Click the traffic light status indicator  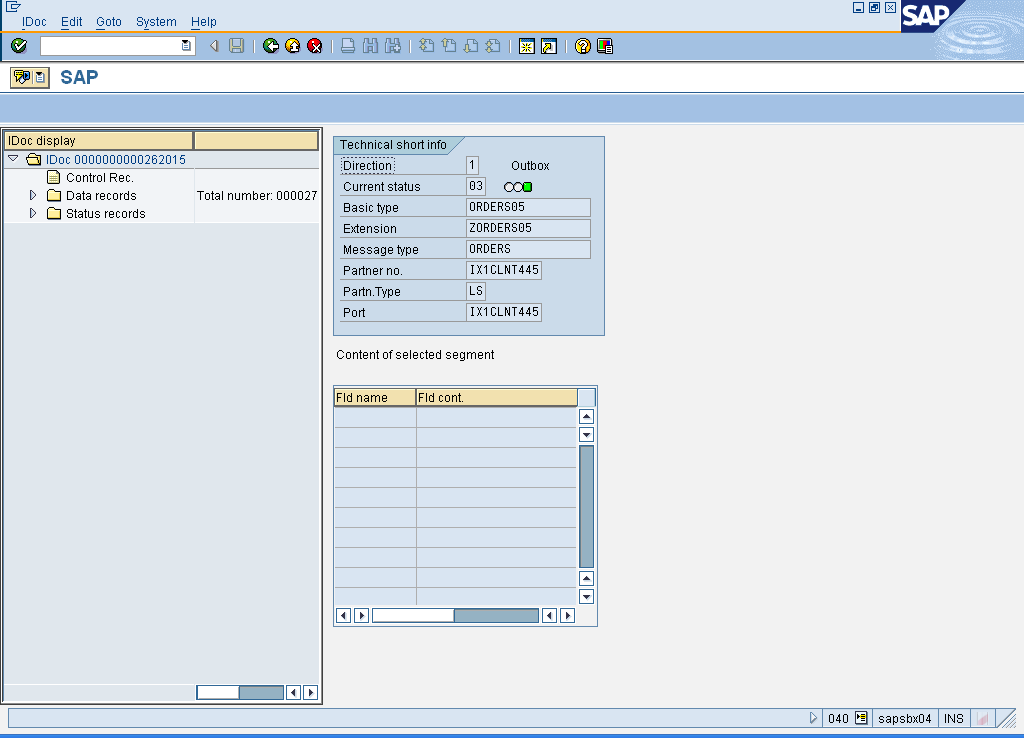coord(518,187)
